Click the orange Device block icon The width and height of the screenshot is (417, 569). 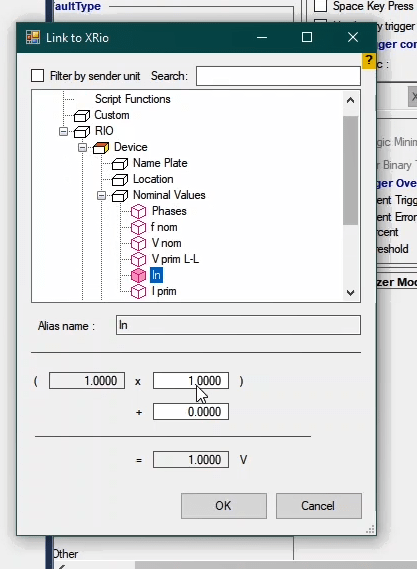(x=101, y=148)
